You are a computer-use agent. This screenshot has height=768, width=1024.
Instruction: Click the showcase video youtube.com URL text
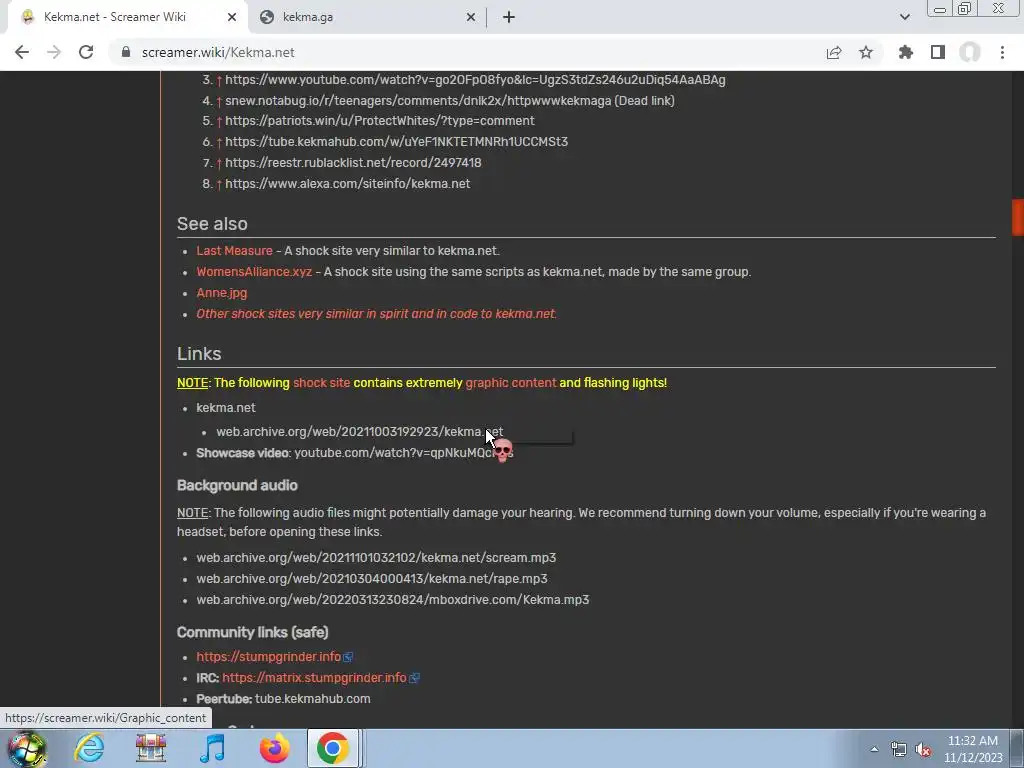pos(404,453)
